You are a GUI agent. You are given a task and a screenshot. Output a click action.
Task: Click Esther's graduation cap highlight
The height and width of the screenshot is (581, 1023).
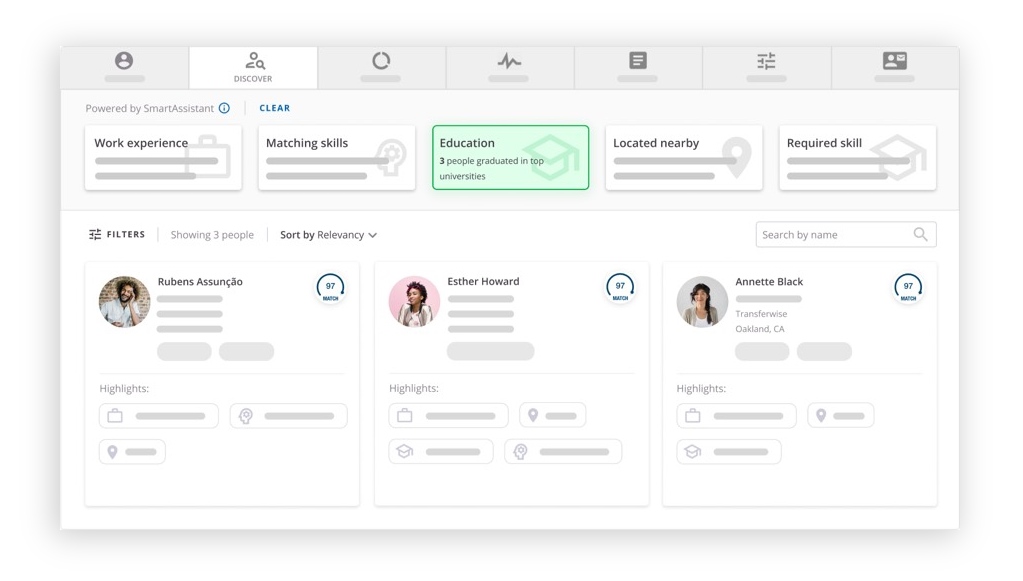pos(441,452)
